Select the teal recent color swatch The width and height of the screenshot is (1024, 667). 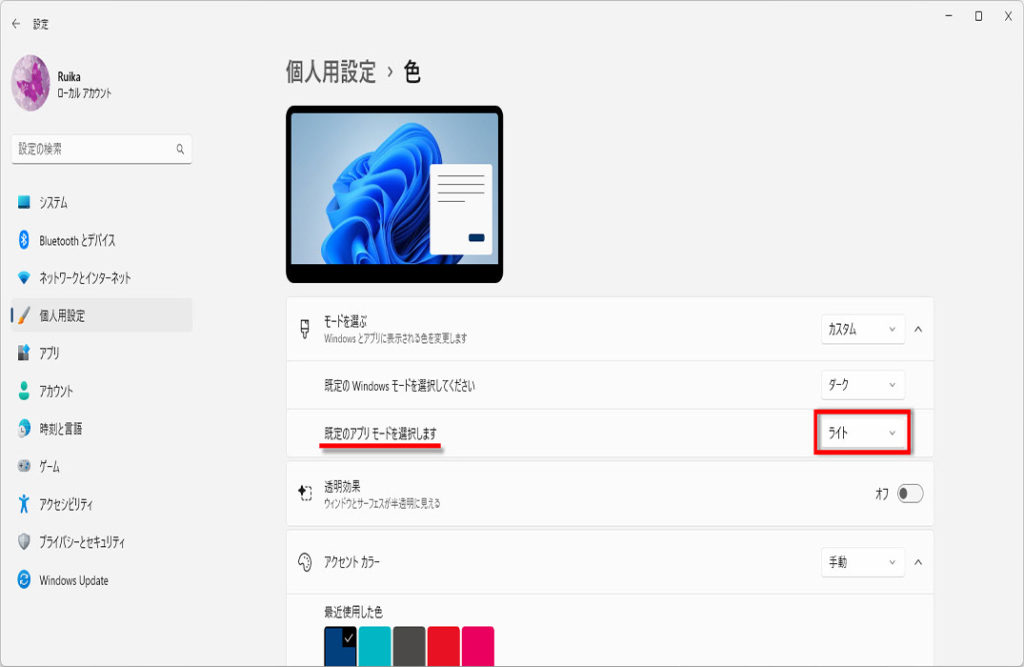(x=375, y=645)
